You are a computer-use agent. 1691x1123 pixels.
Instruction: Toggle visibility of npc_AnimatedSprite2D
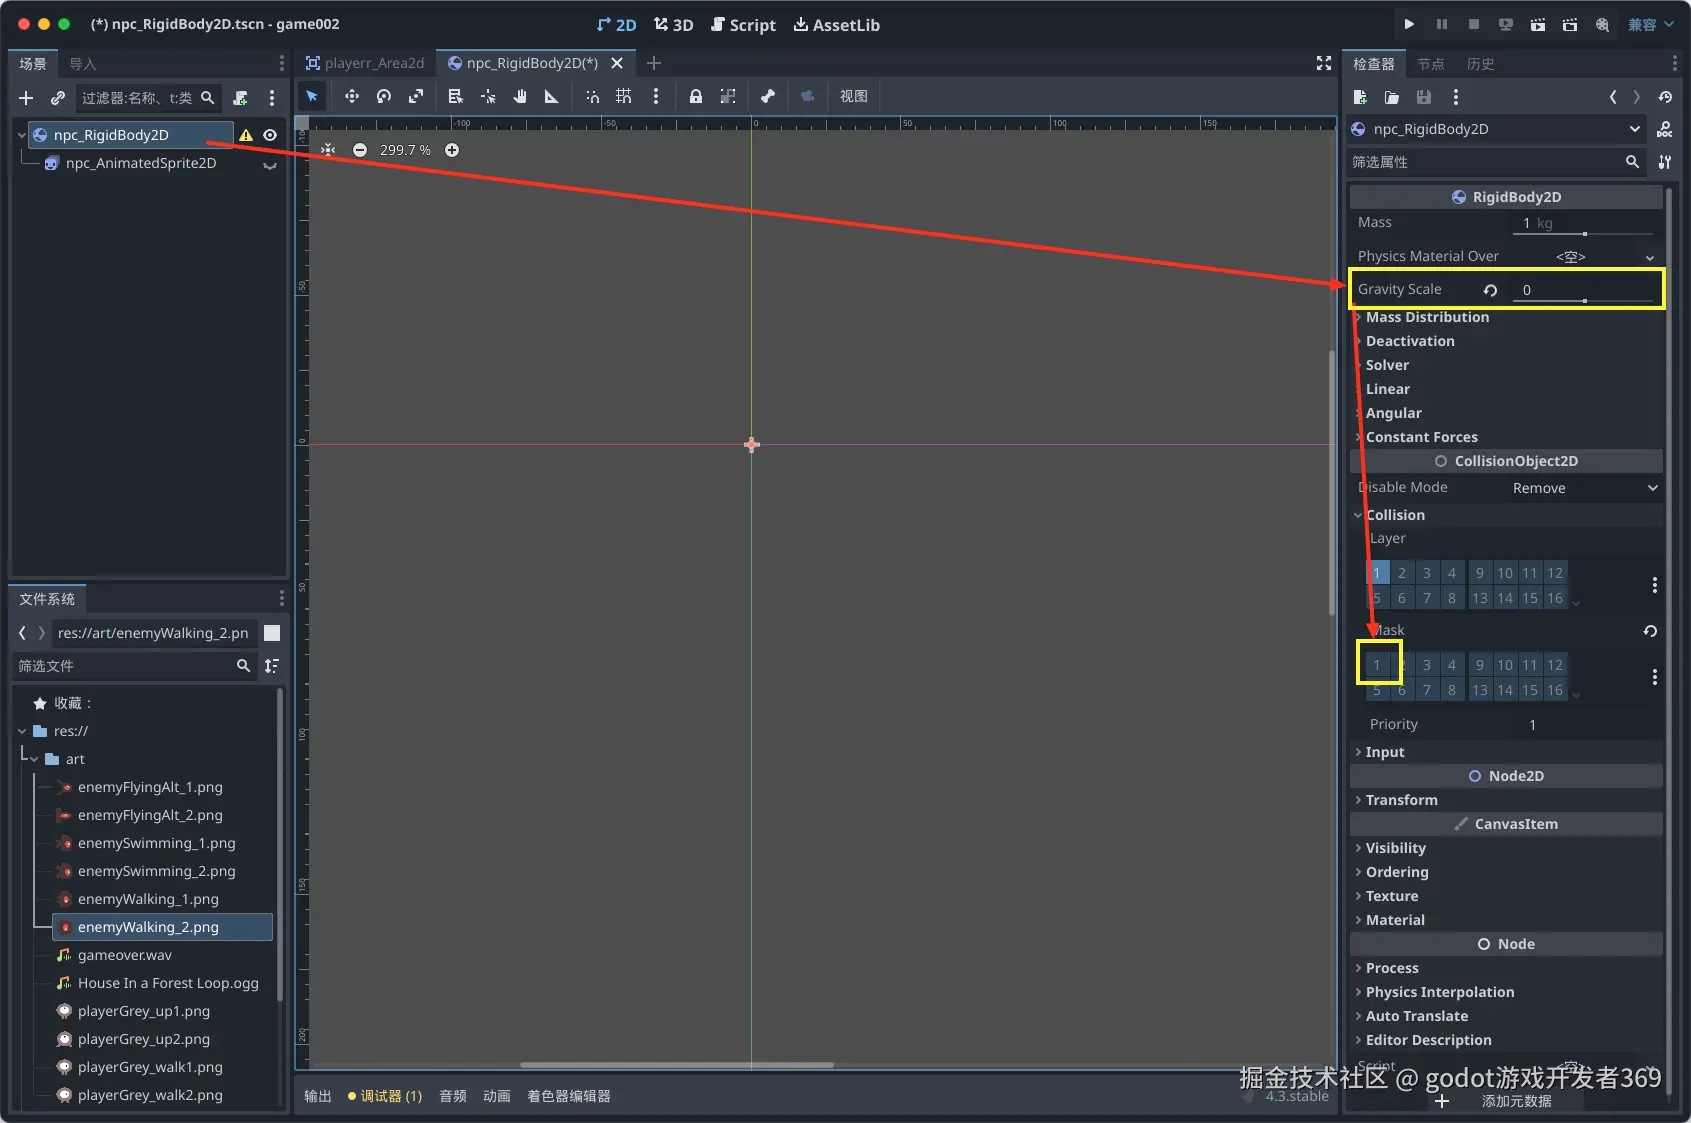click(270, 164)
